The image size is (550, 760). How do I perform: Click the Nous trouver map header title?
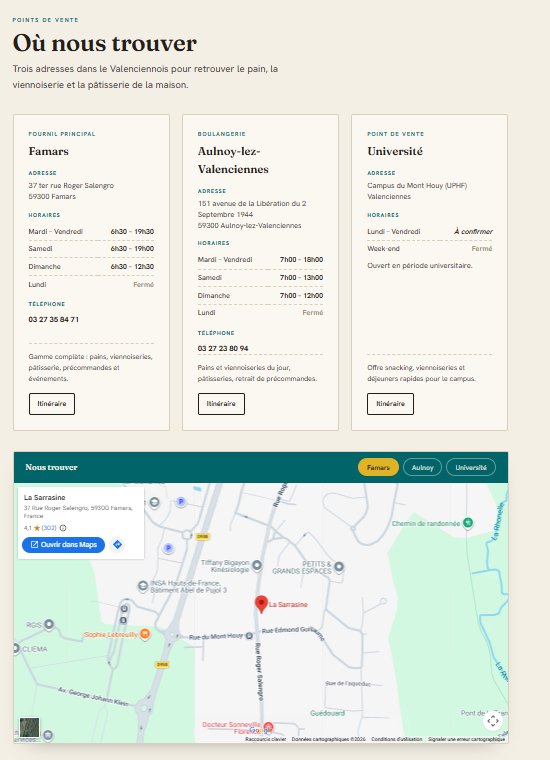click(51, 467)
